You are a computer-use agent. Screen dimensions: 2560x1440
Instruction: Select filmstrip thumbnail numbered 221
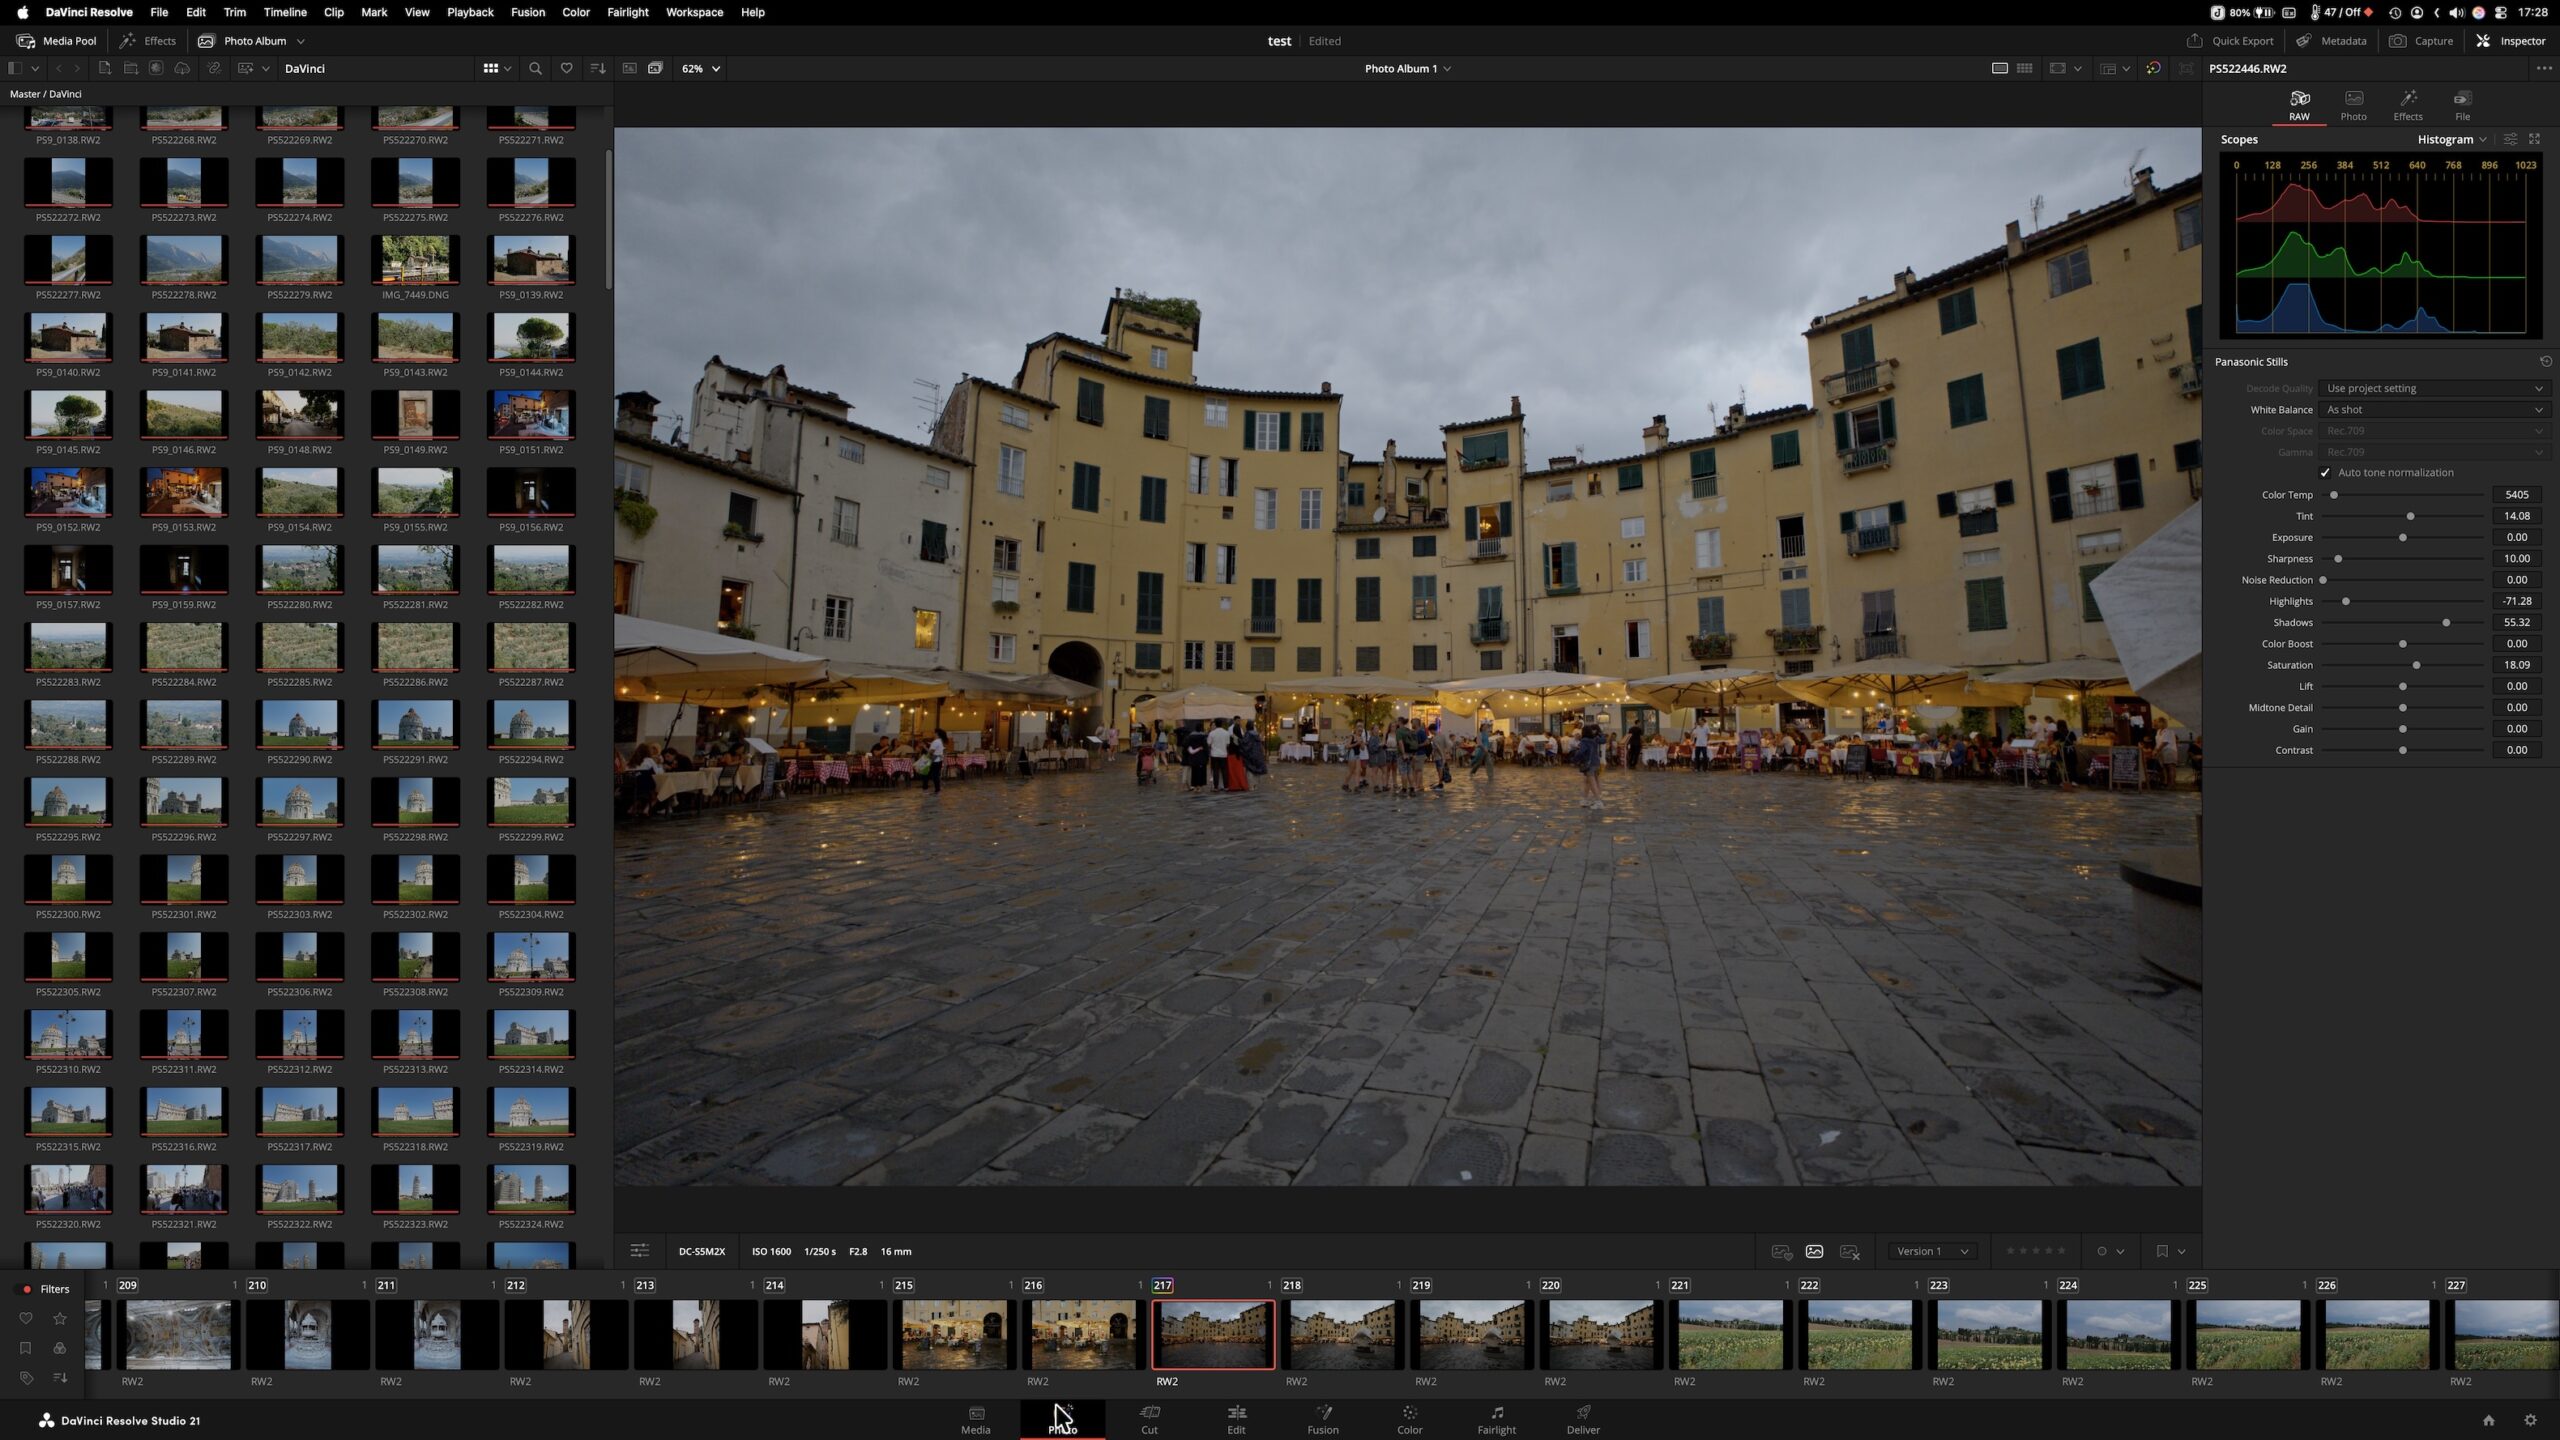click(1731, 1335)
